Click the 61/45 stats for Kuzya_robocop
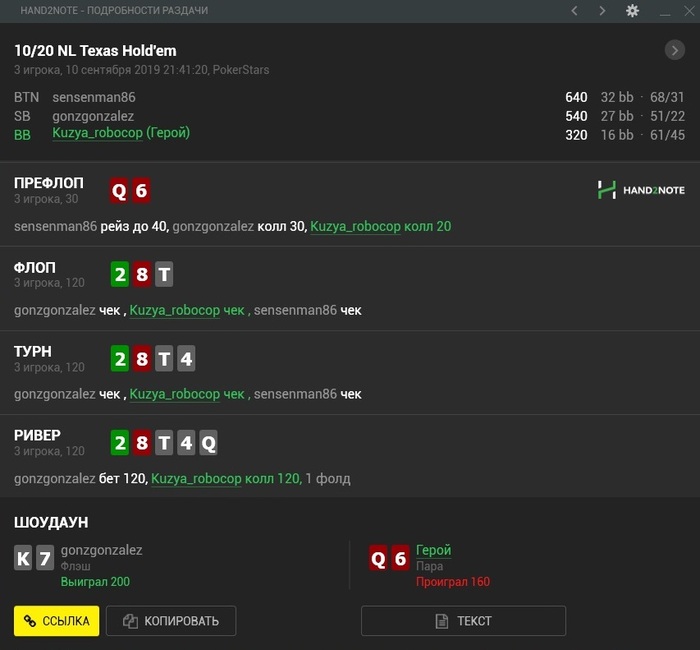The image size is (700, 650). point(667,135)
